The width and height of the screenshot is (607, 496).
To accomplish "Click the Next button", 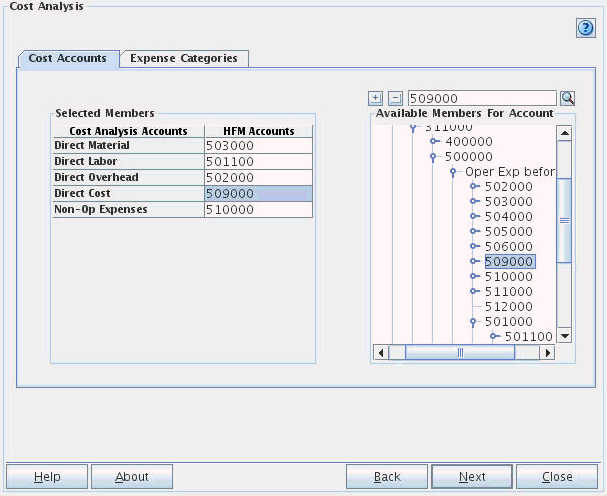I will pos(472,477).
